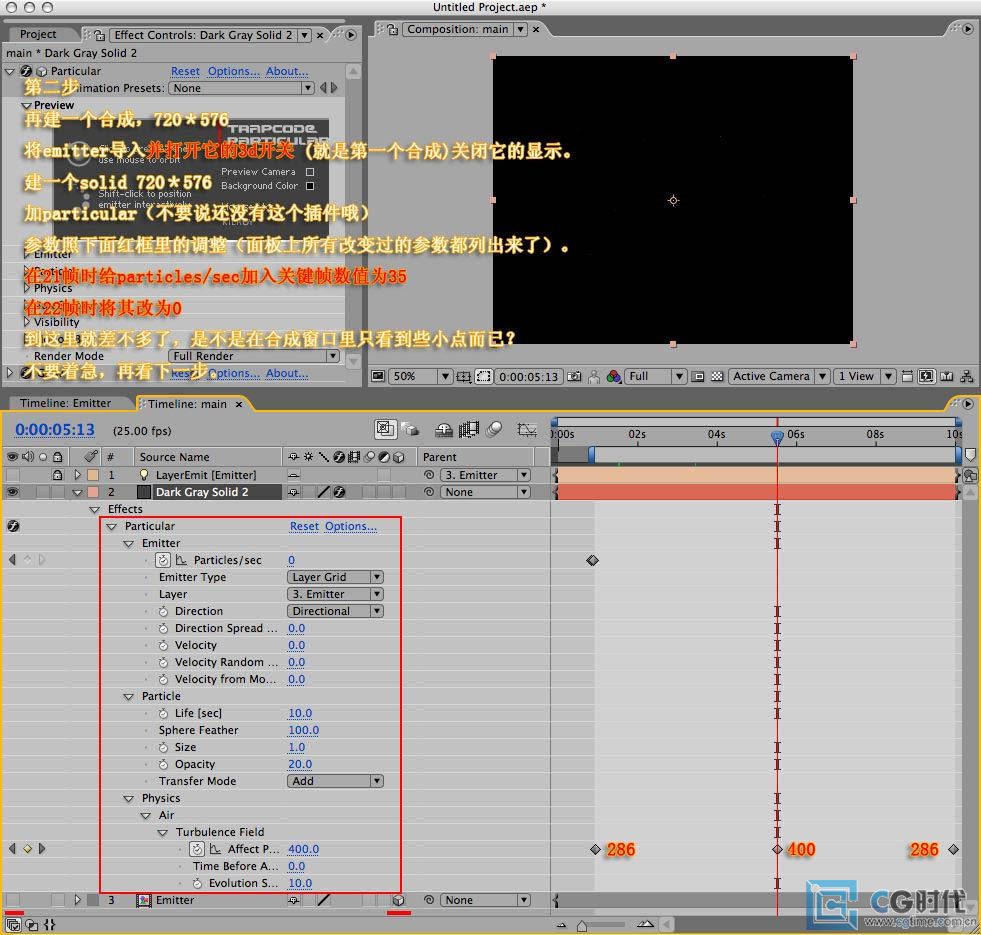Click Dark Gray Solid 2 label color

(93, 492)
